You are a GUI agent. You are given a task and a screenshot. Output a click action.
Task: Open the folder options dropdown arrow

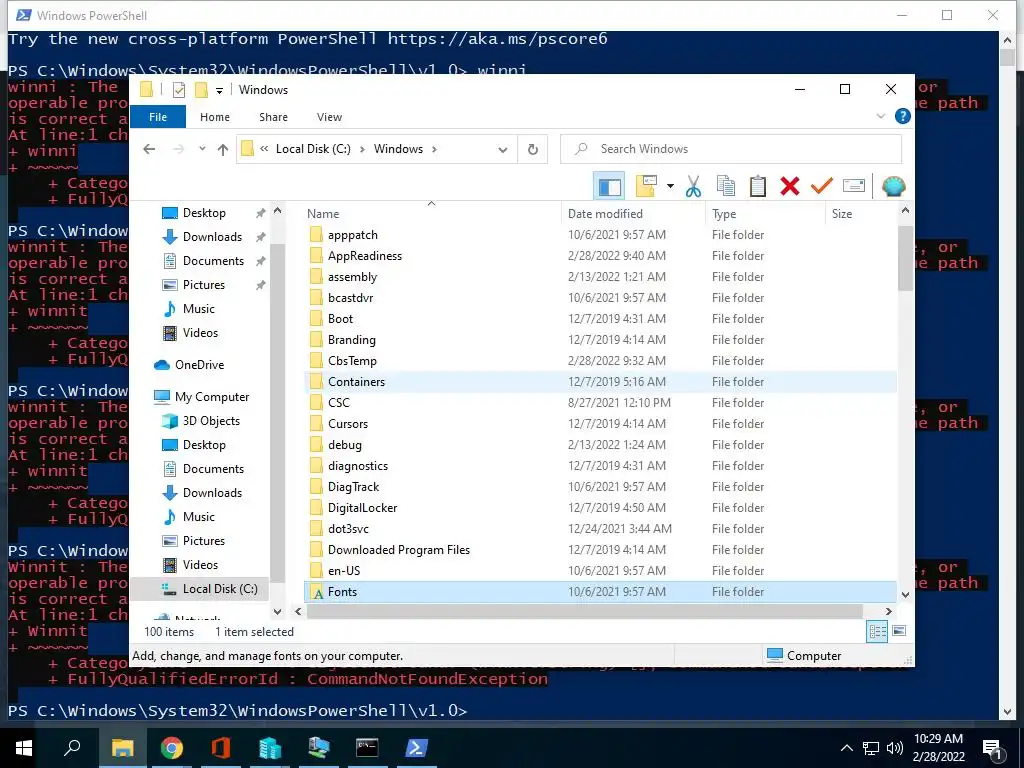[x=670, y=187]
